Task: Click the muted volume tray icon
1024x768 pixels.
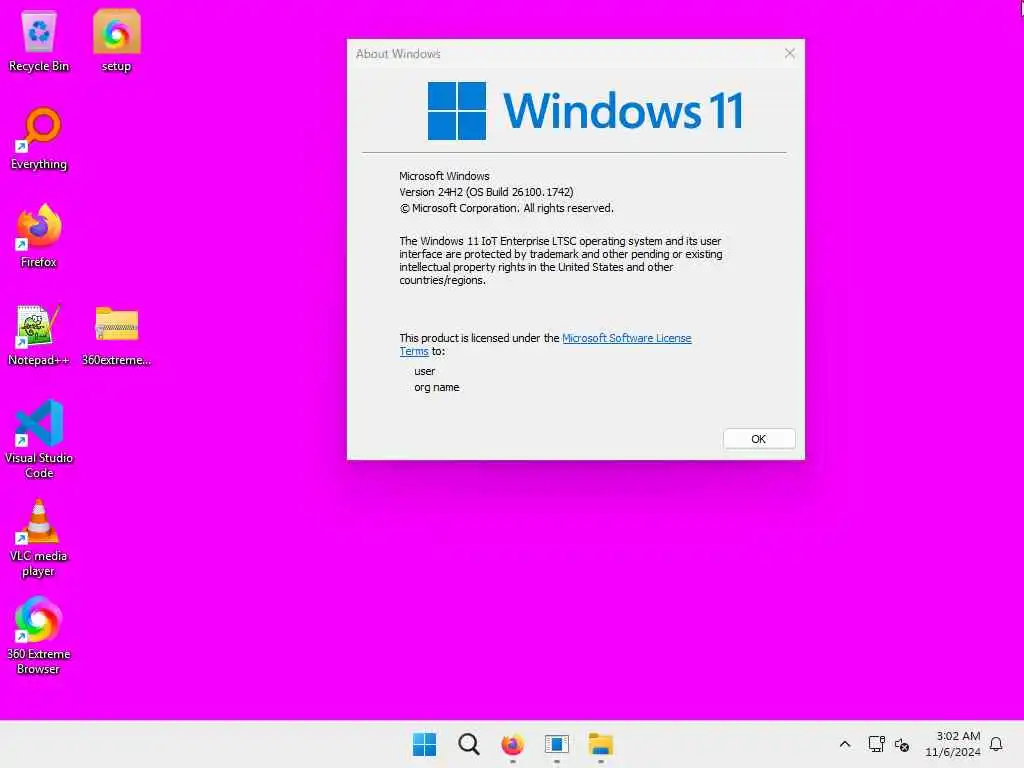Action: tap(902, 744)
